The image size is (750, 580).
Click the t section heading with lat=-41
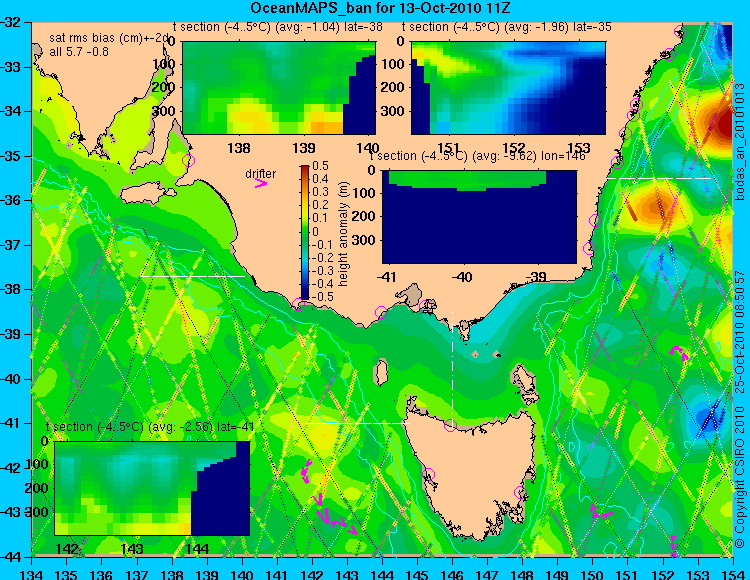coord(150,427)
